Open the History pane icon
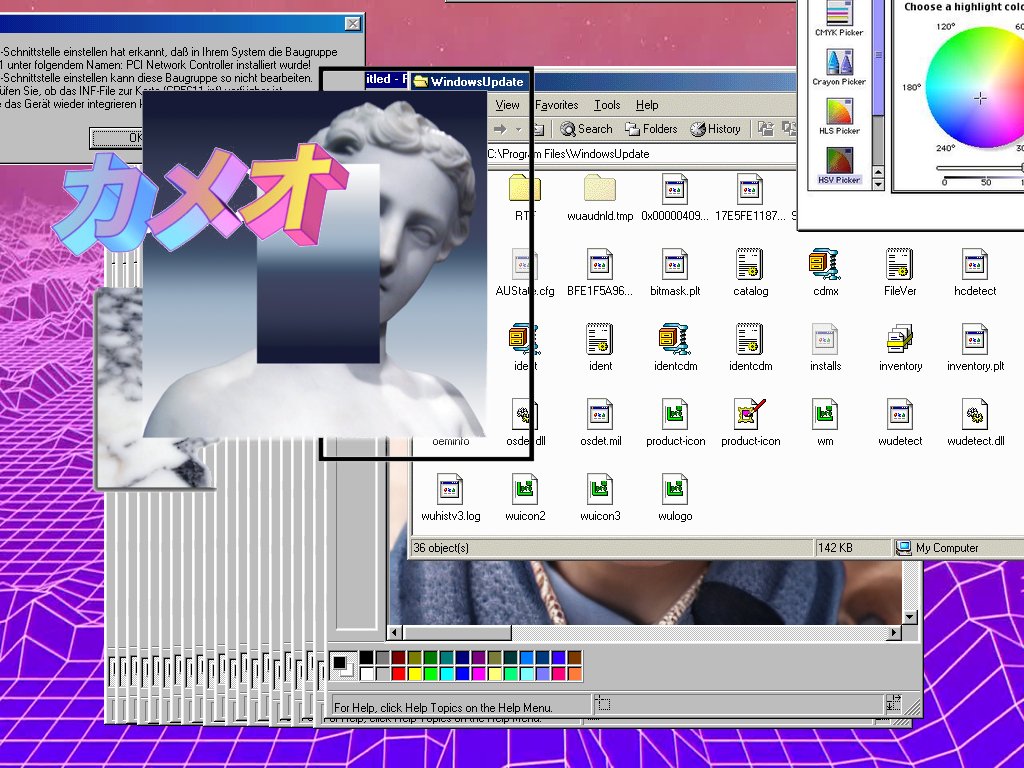 (x=716, y=129)
